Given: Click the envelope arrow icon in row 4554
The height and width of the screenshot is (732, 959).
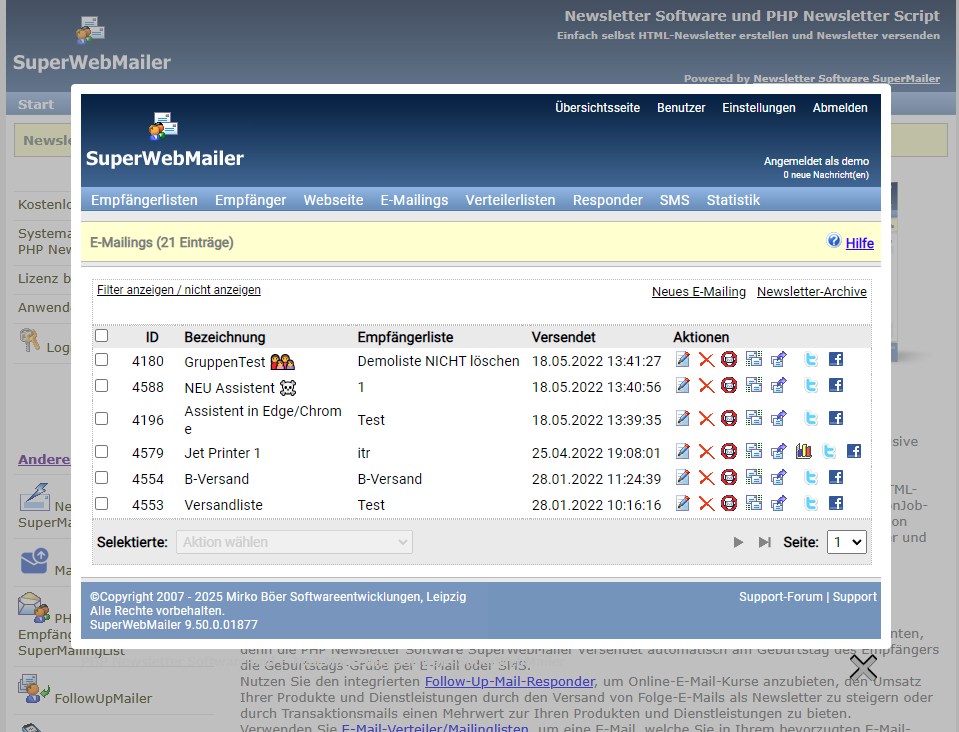Looking at the screenshot, I should click(x=779, y=477).
